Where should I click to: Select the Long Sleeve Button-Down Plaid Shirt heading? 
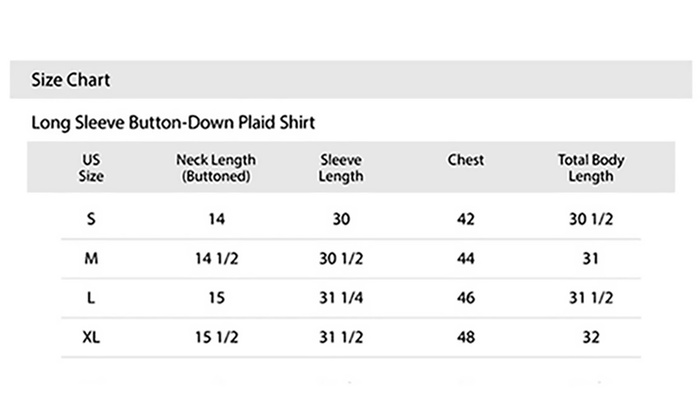pyautogui.click(x=173, y=122)
